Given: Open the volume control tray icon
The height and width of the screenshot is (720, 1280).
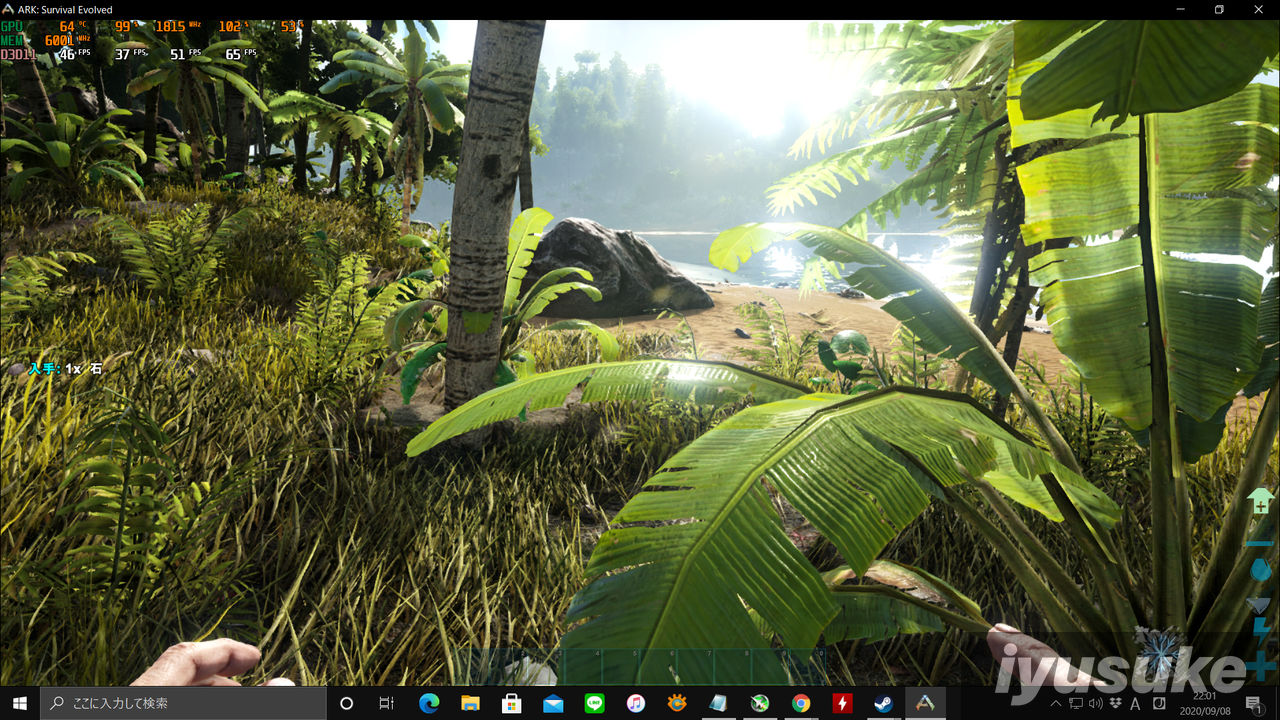Looking at the screenshot, I should [x=1096, y=703].
